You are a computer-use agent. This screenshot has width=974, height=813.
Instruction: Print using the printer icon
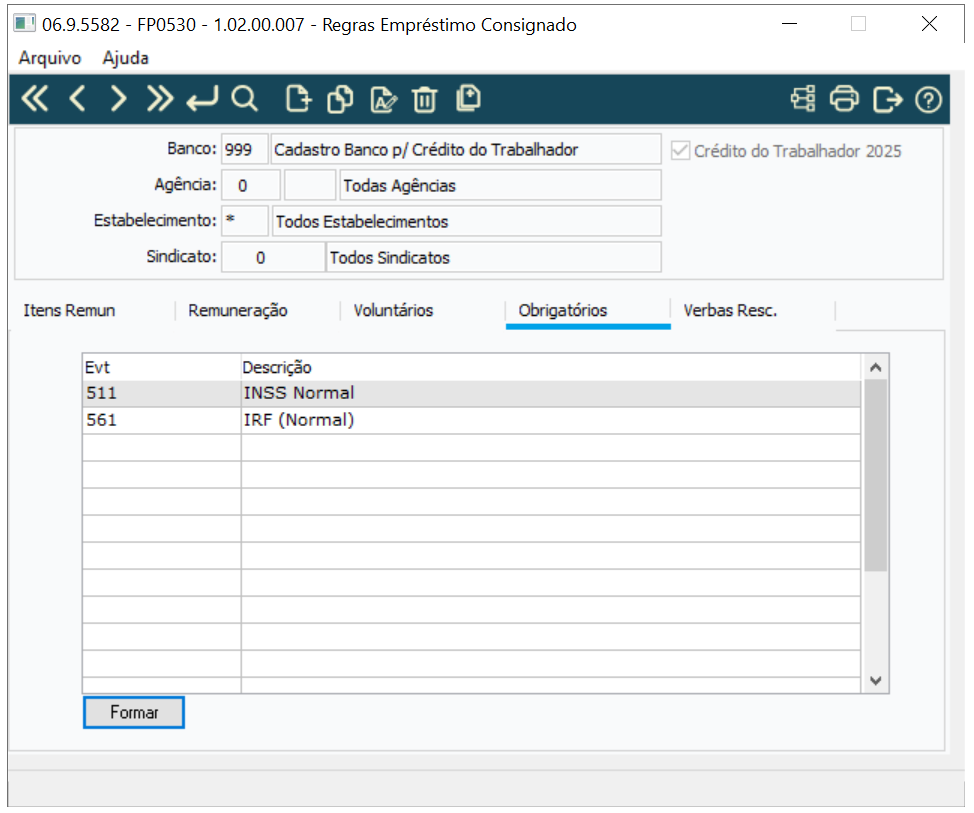[x=844, y=99]
